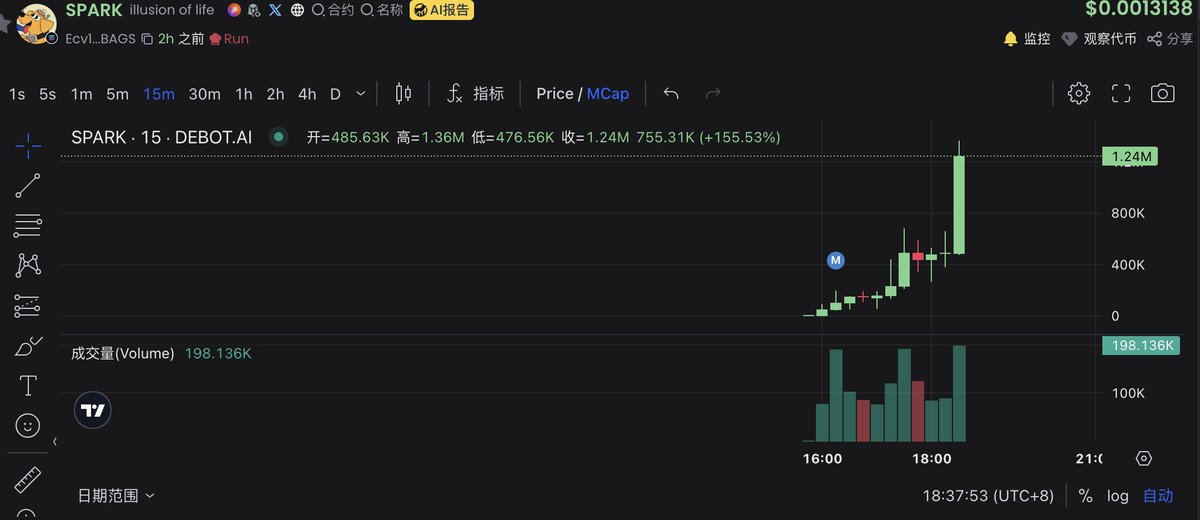Click the M marker on the chart
This screenshot has height=520, width=1200.
[x=836, y=260]
